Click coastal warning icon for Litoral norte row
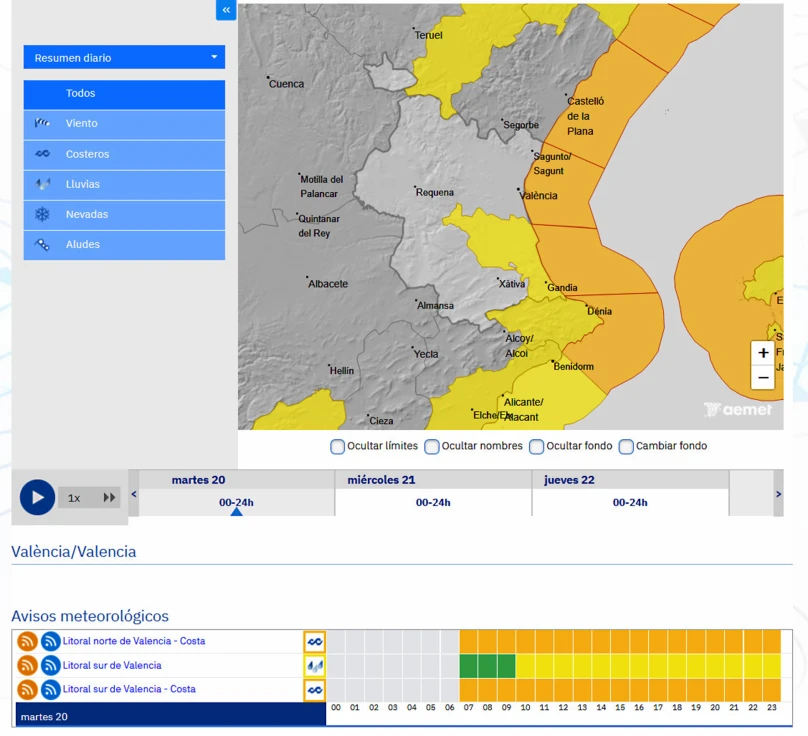Viewport: 808px width, 736px height. (315, 642)
